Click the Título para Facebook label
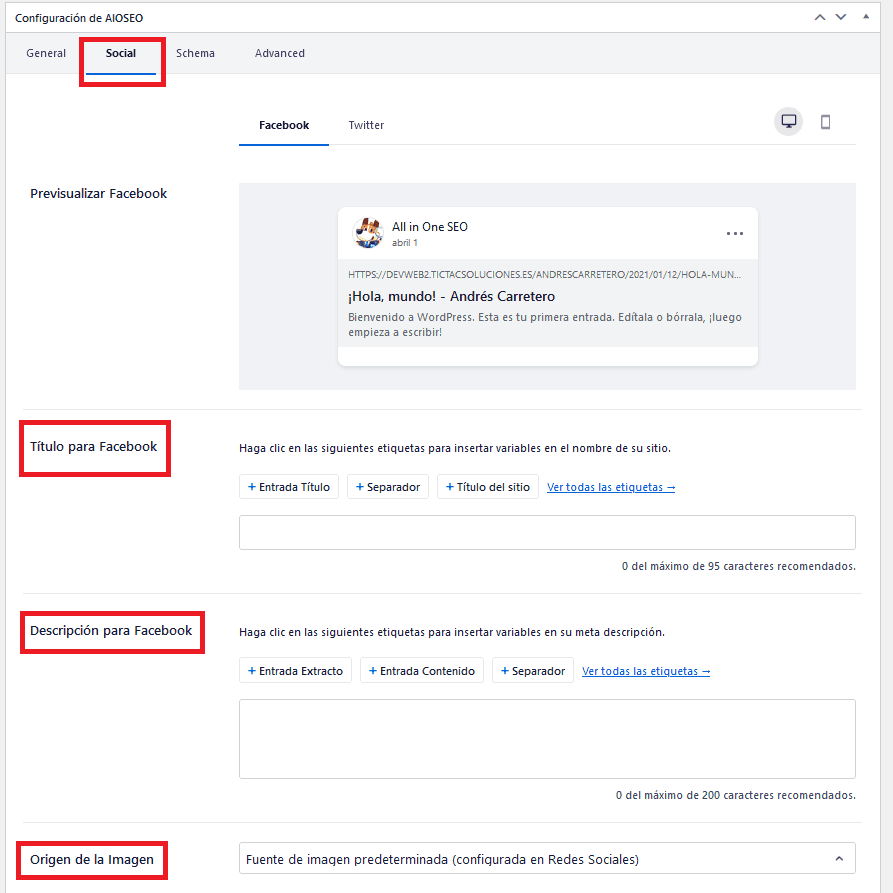 click(x=93, y=446)
